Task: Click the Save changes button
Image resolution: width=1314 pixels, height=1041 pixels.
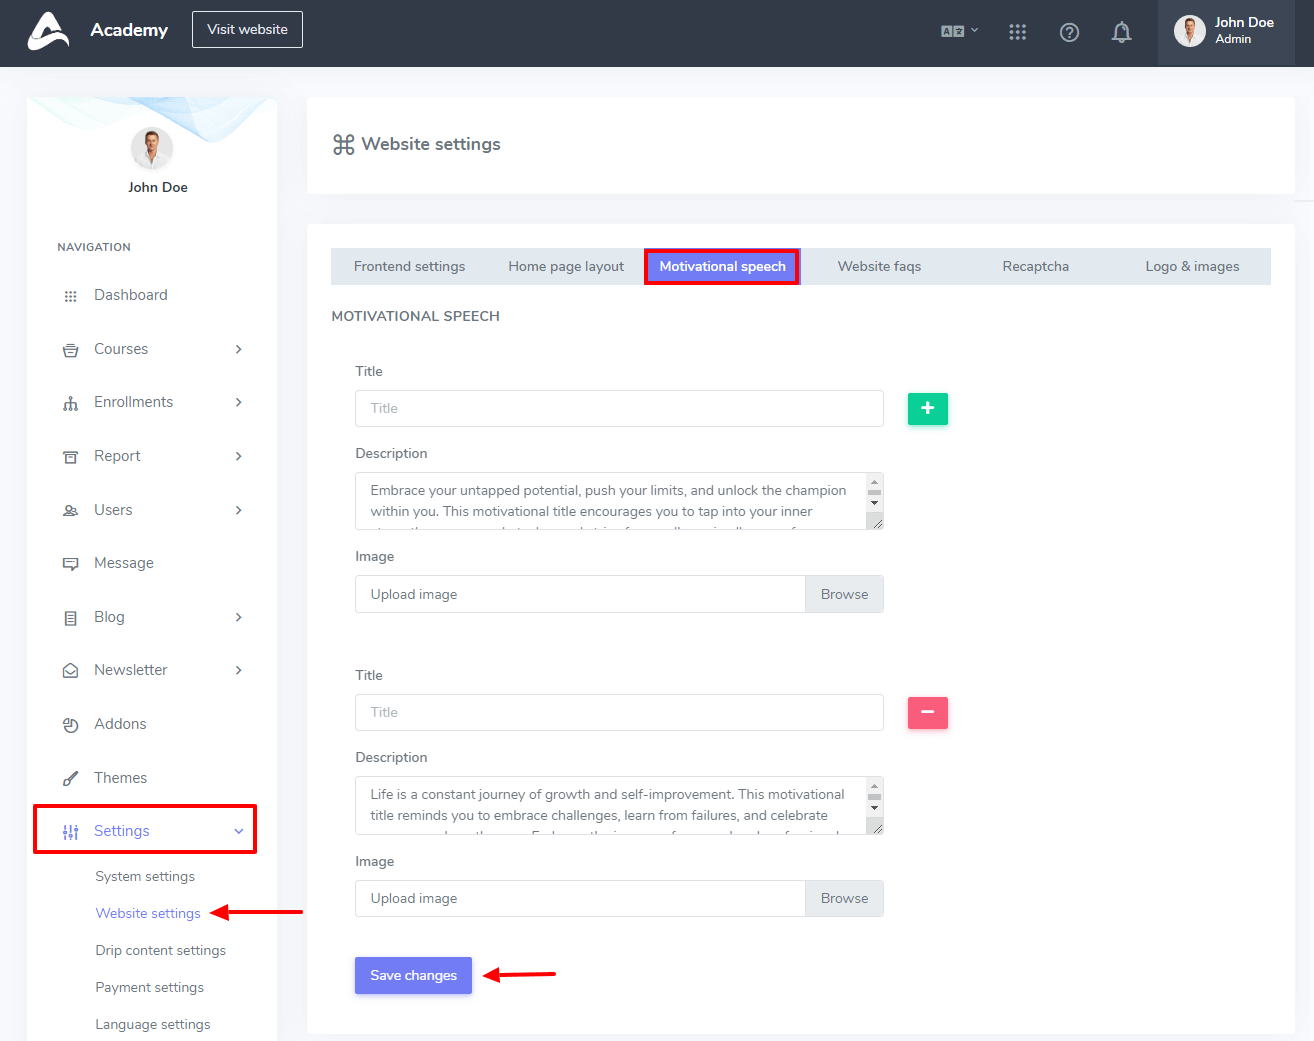Action: 413,975
